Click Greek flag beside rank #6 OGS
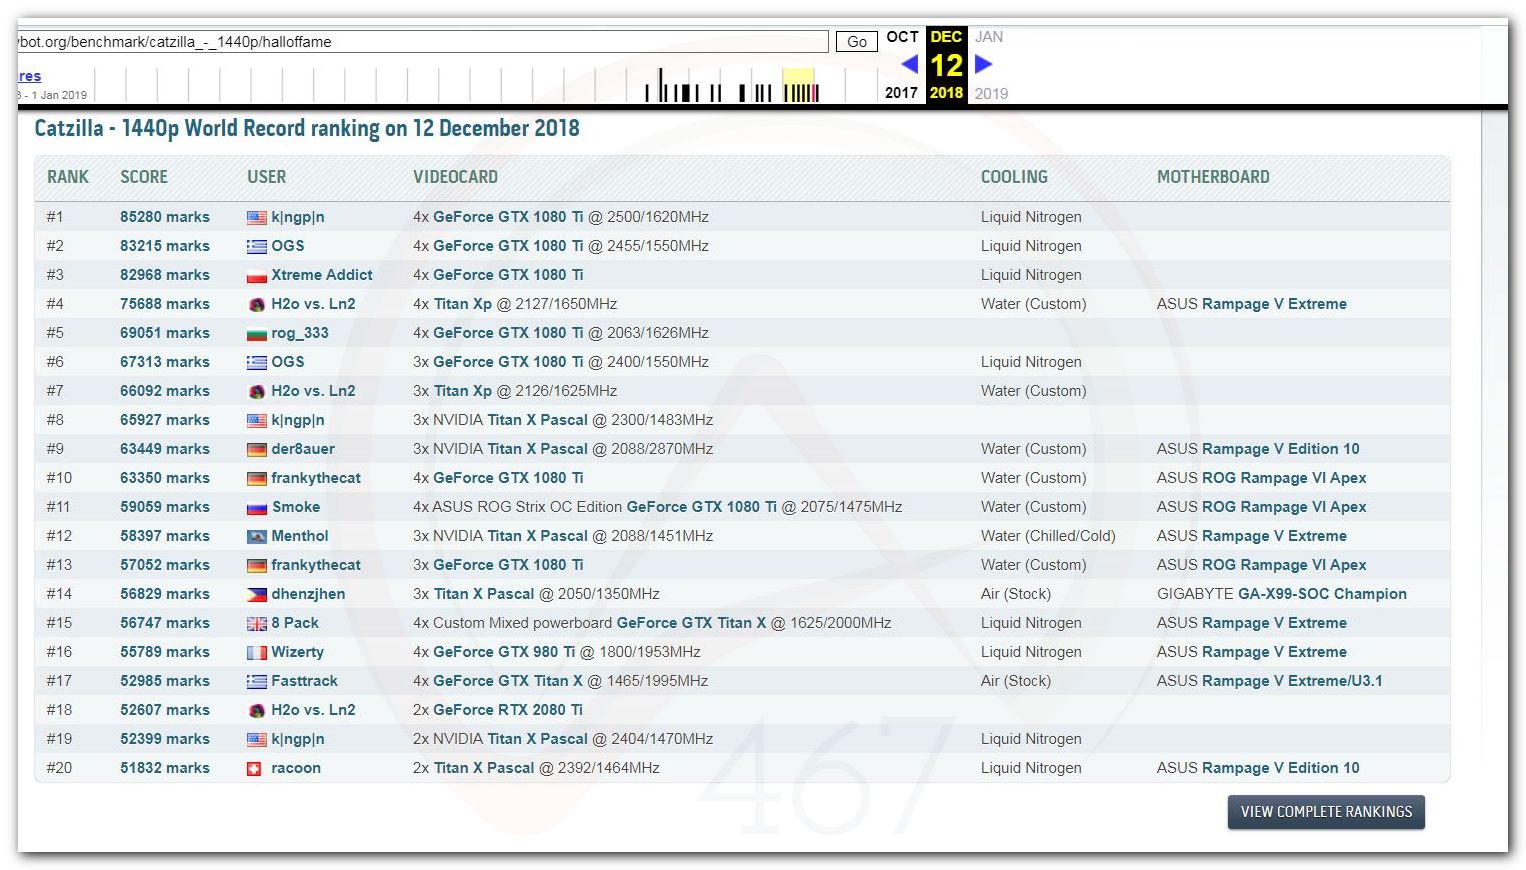The height and width of the screenshot is (870, 1526). coord(257,363)
